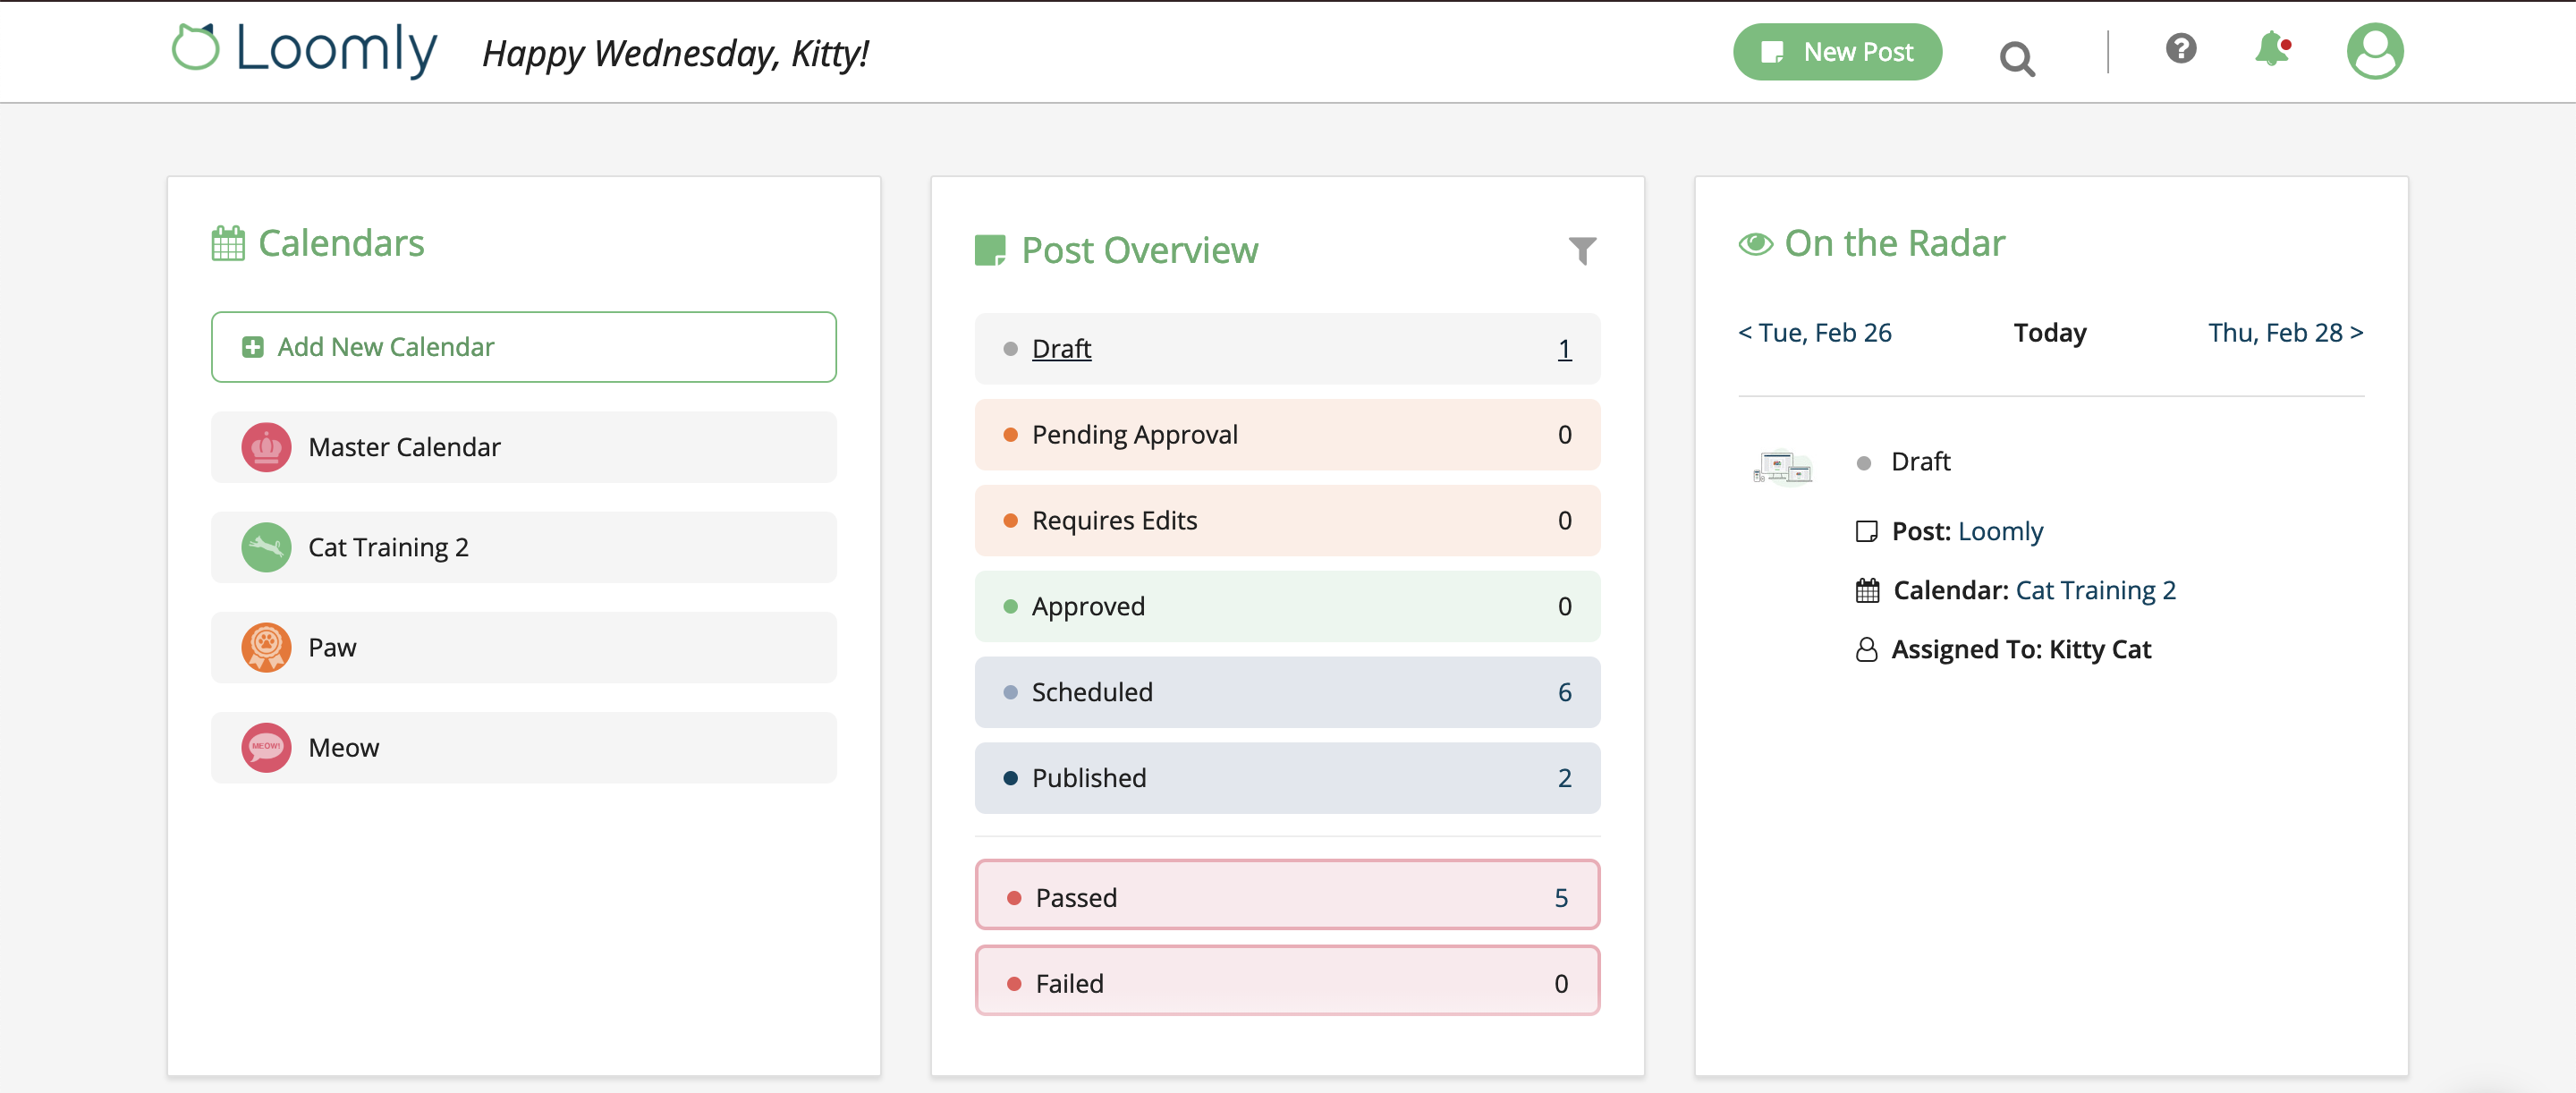The height and width of the screenshot is (1093, 2576).
Task: Click the Calendars panel calendar icon
Action: [x=228, y=241]
